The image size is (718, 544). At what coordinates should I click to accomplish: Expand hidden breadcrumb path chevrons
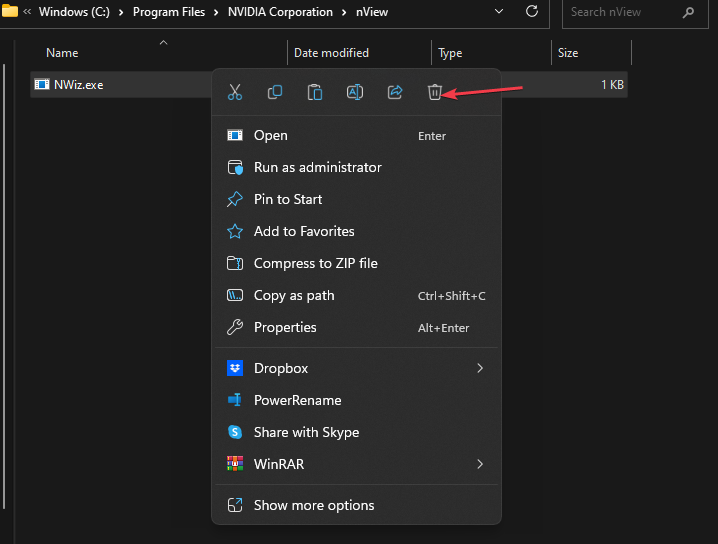click(x=27, y=11)
